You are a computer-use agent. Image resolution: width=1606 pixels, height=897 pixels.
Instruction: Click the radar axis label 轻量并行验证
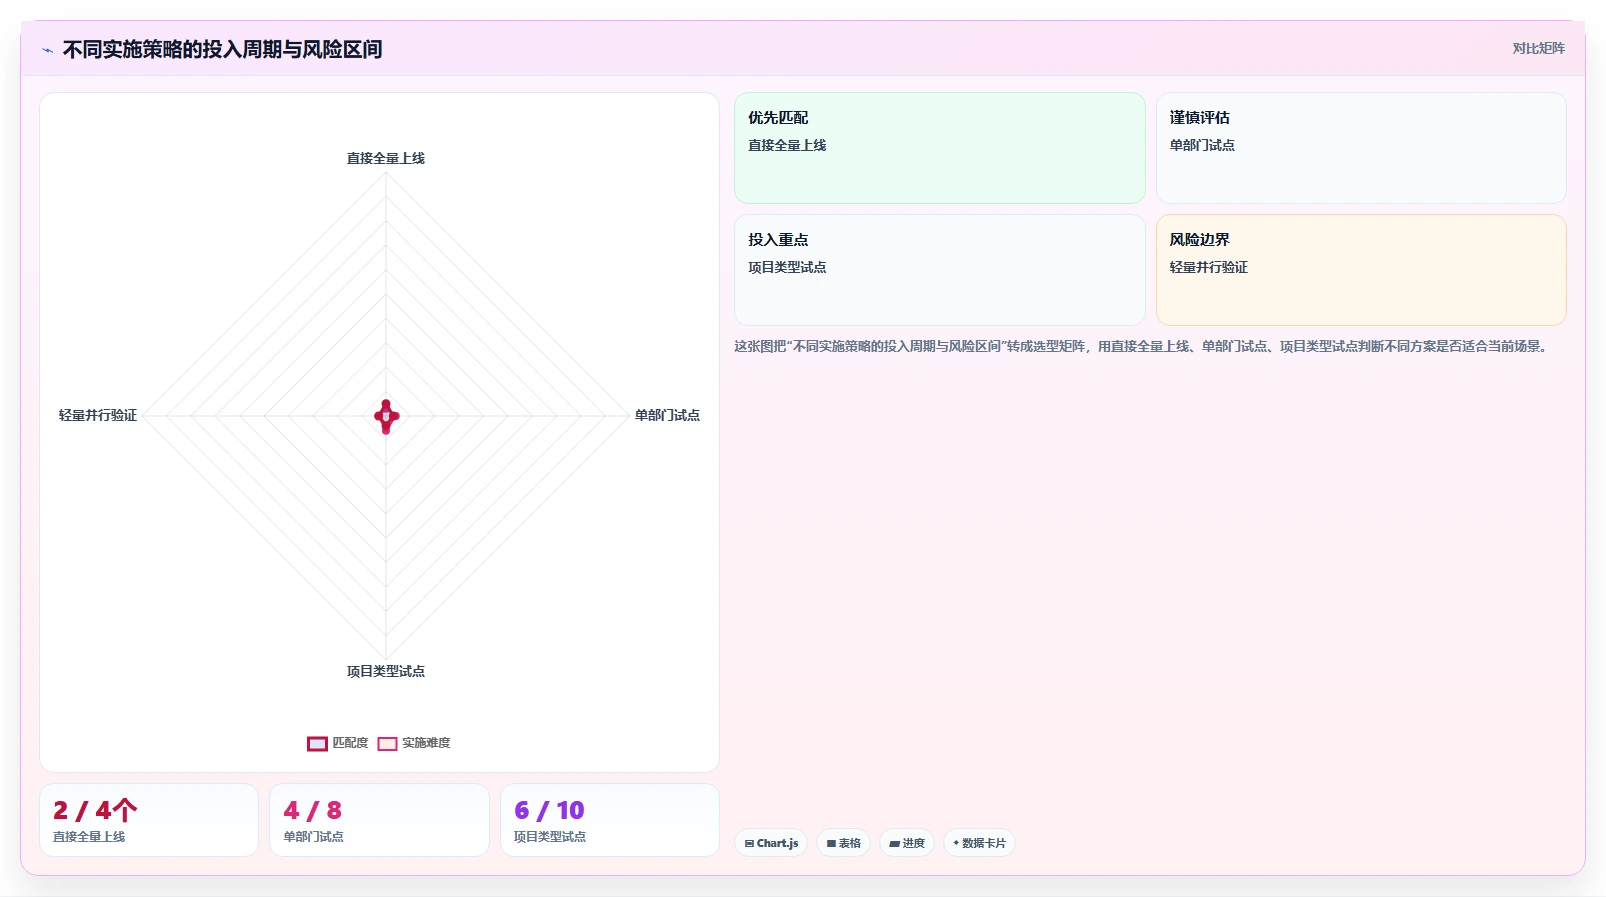(x=98, y=415)
